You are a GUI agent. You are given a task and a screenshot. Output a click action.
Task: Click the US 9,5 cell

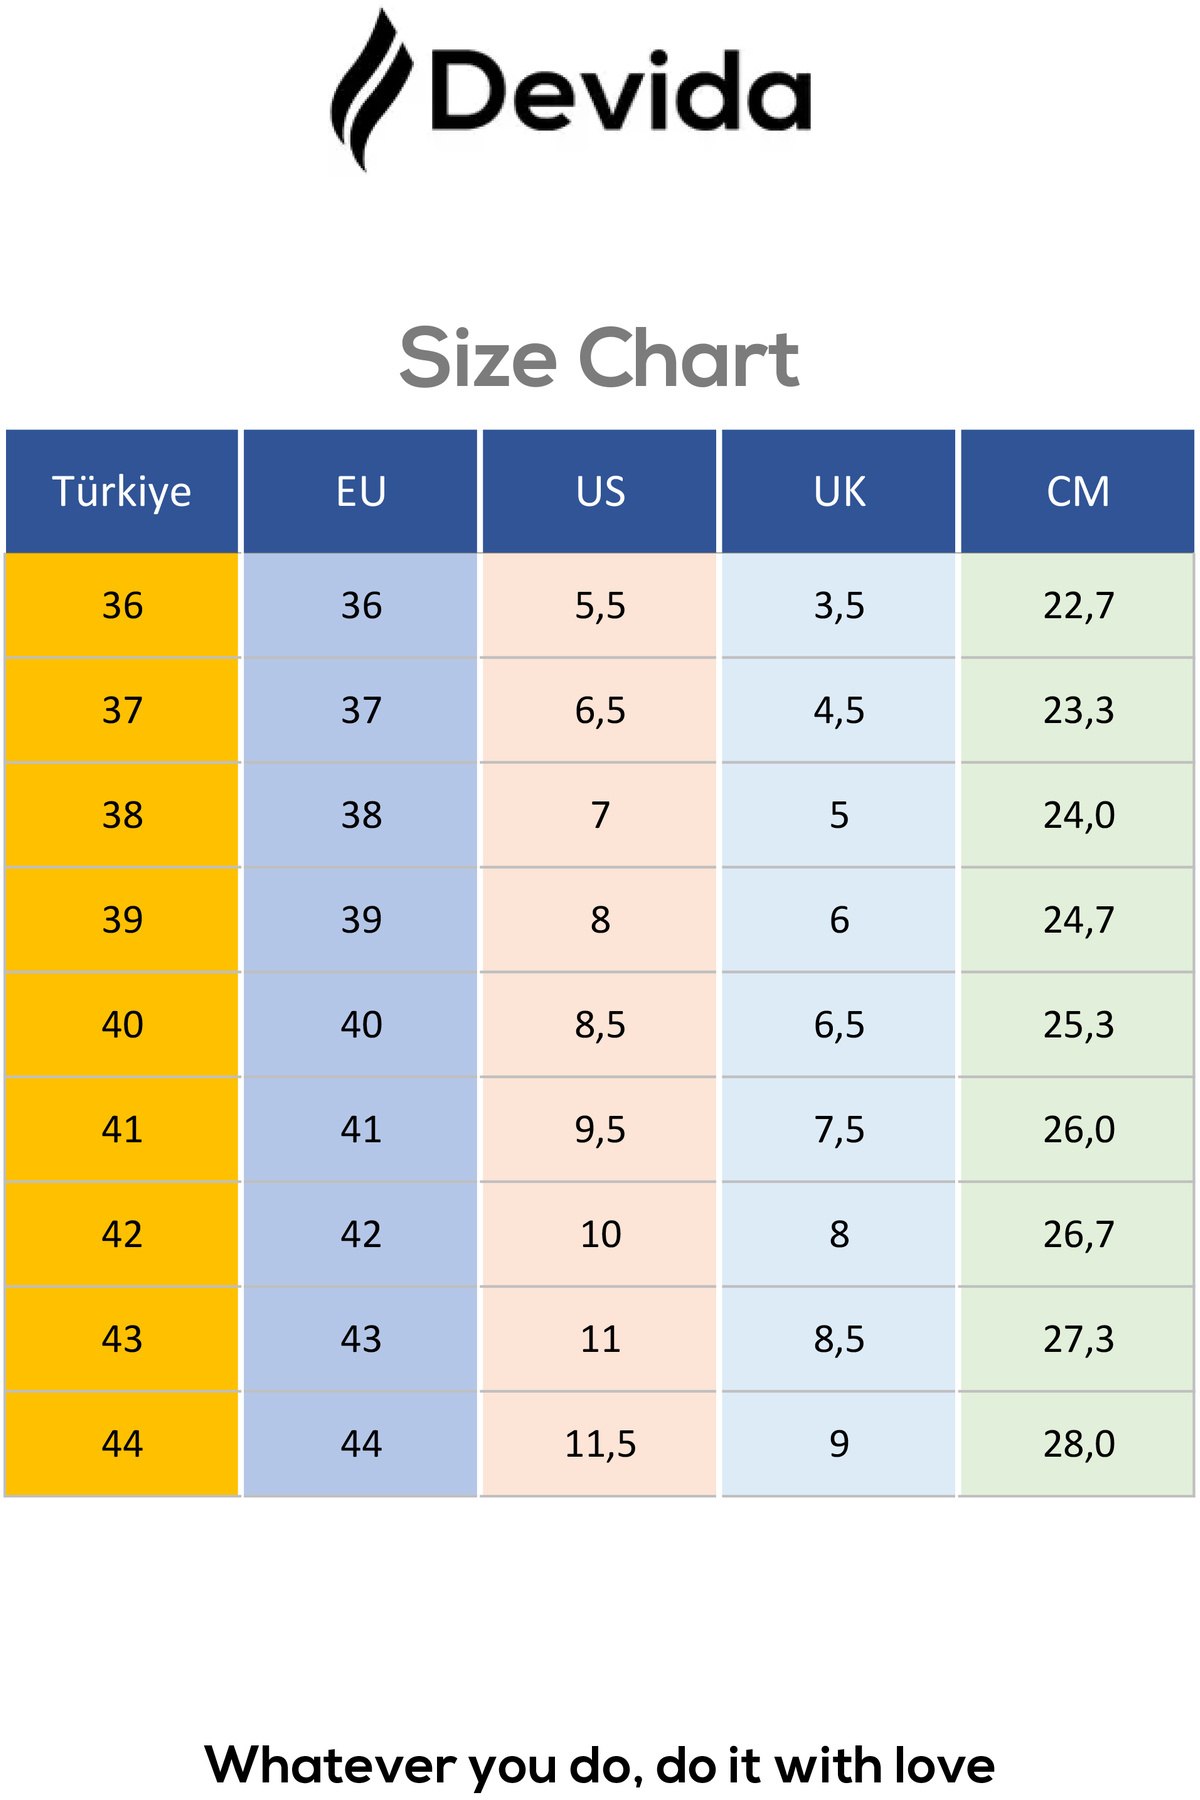600,1130
